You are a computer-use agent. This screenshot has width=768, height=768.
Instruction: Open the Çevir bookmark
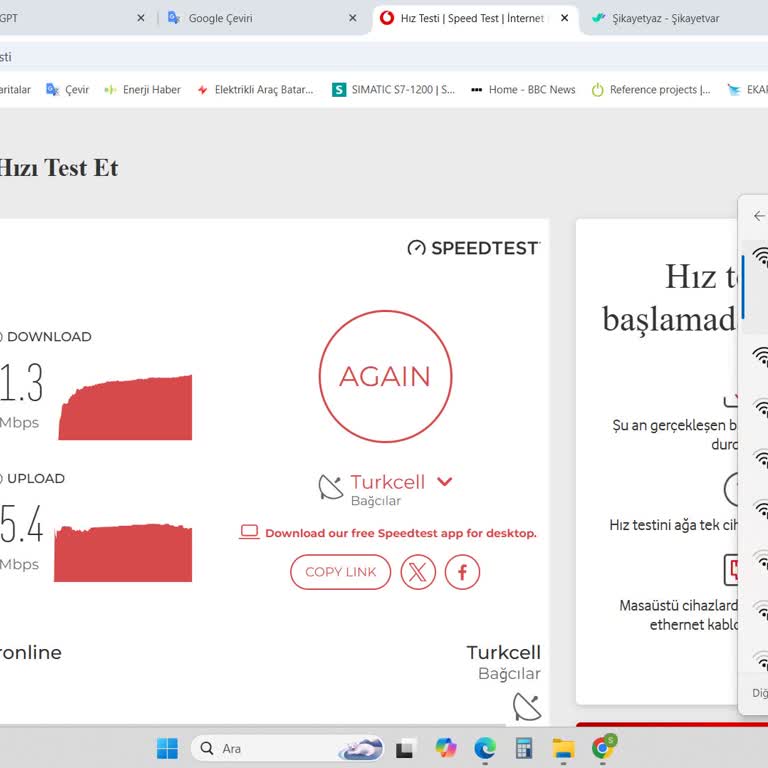(x=67, y=90)
